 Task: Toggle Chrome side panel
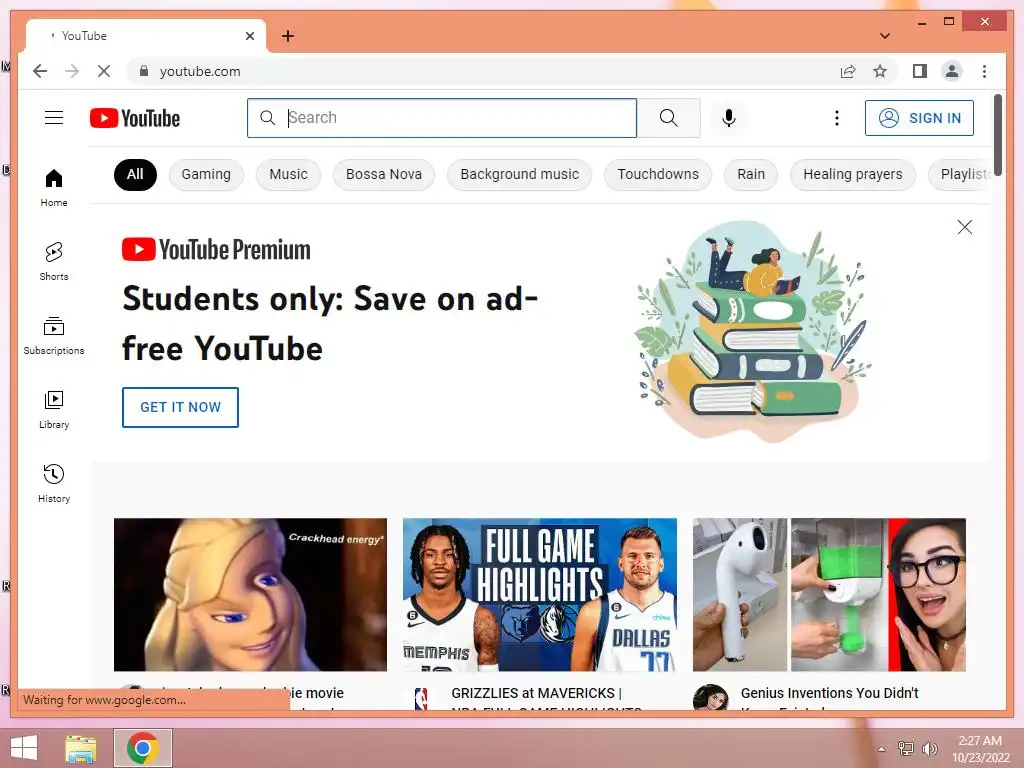(x=920, y=71)
